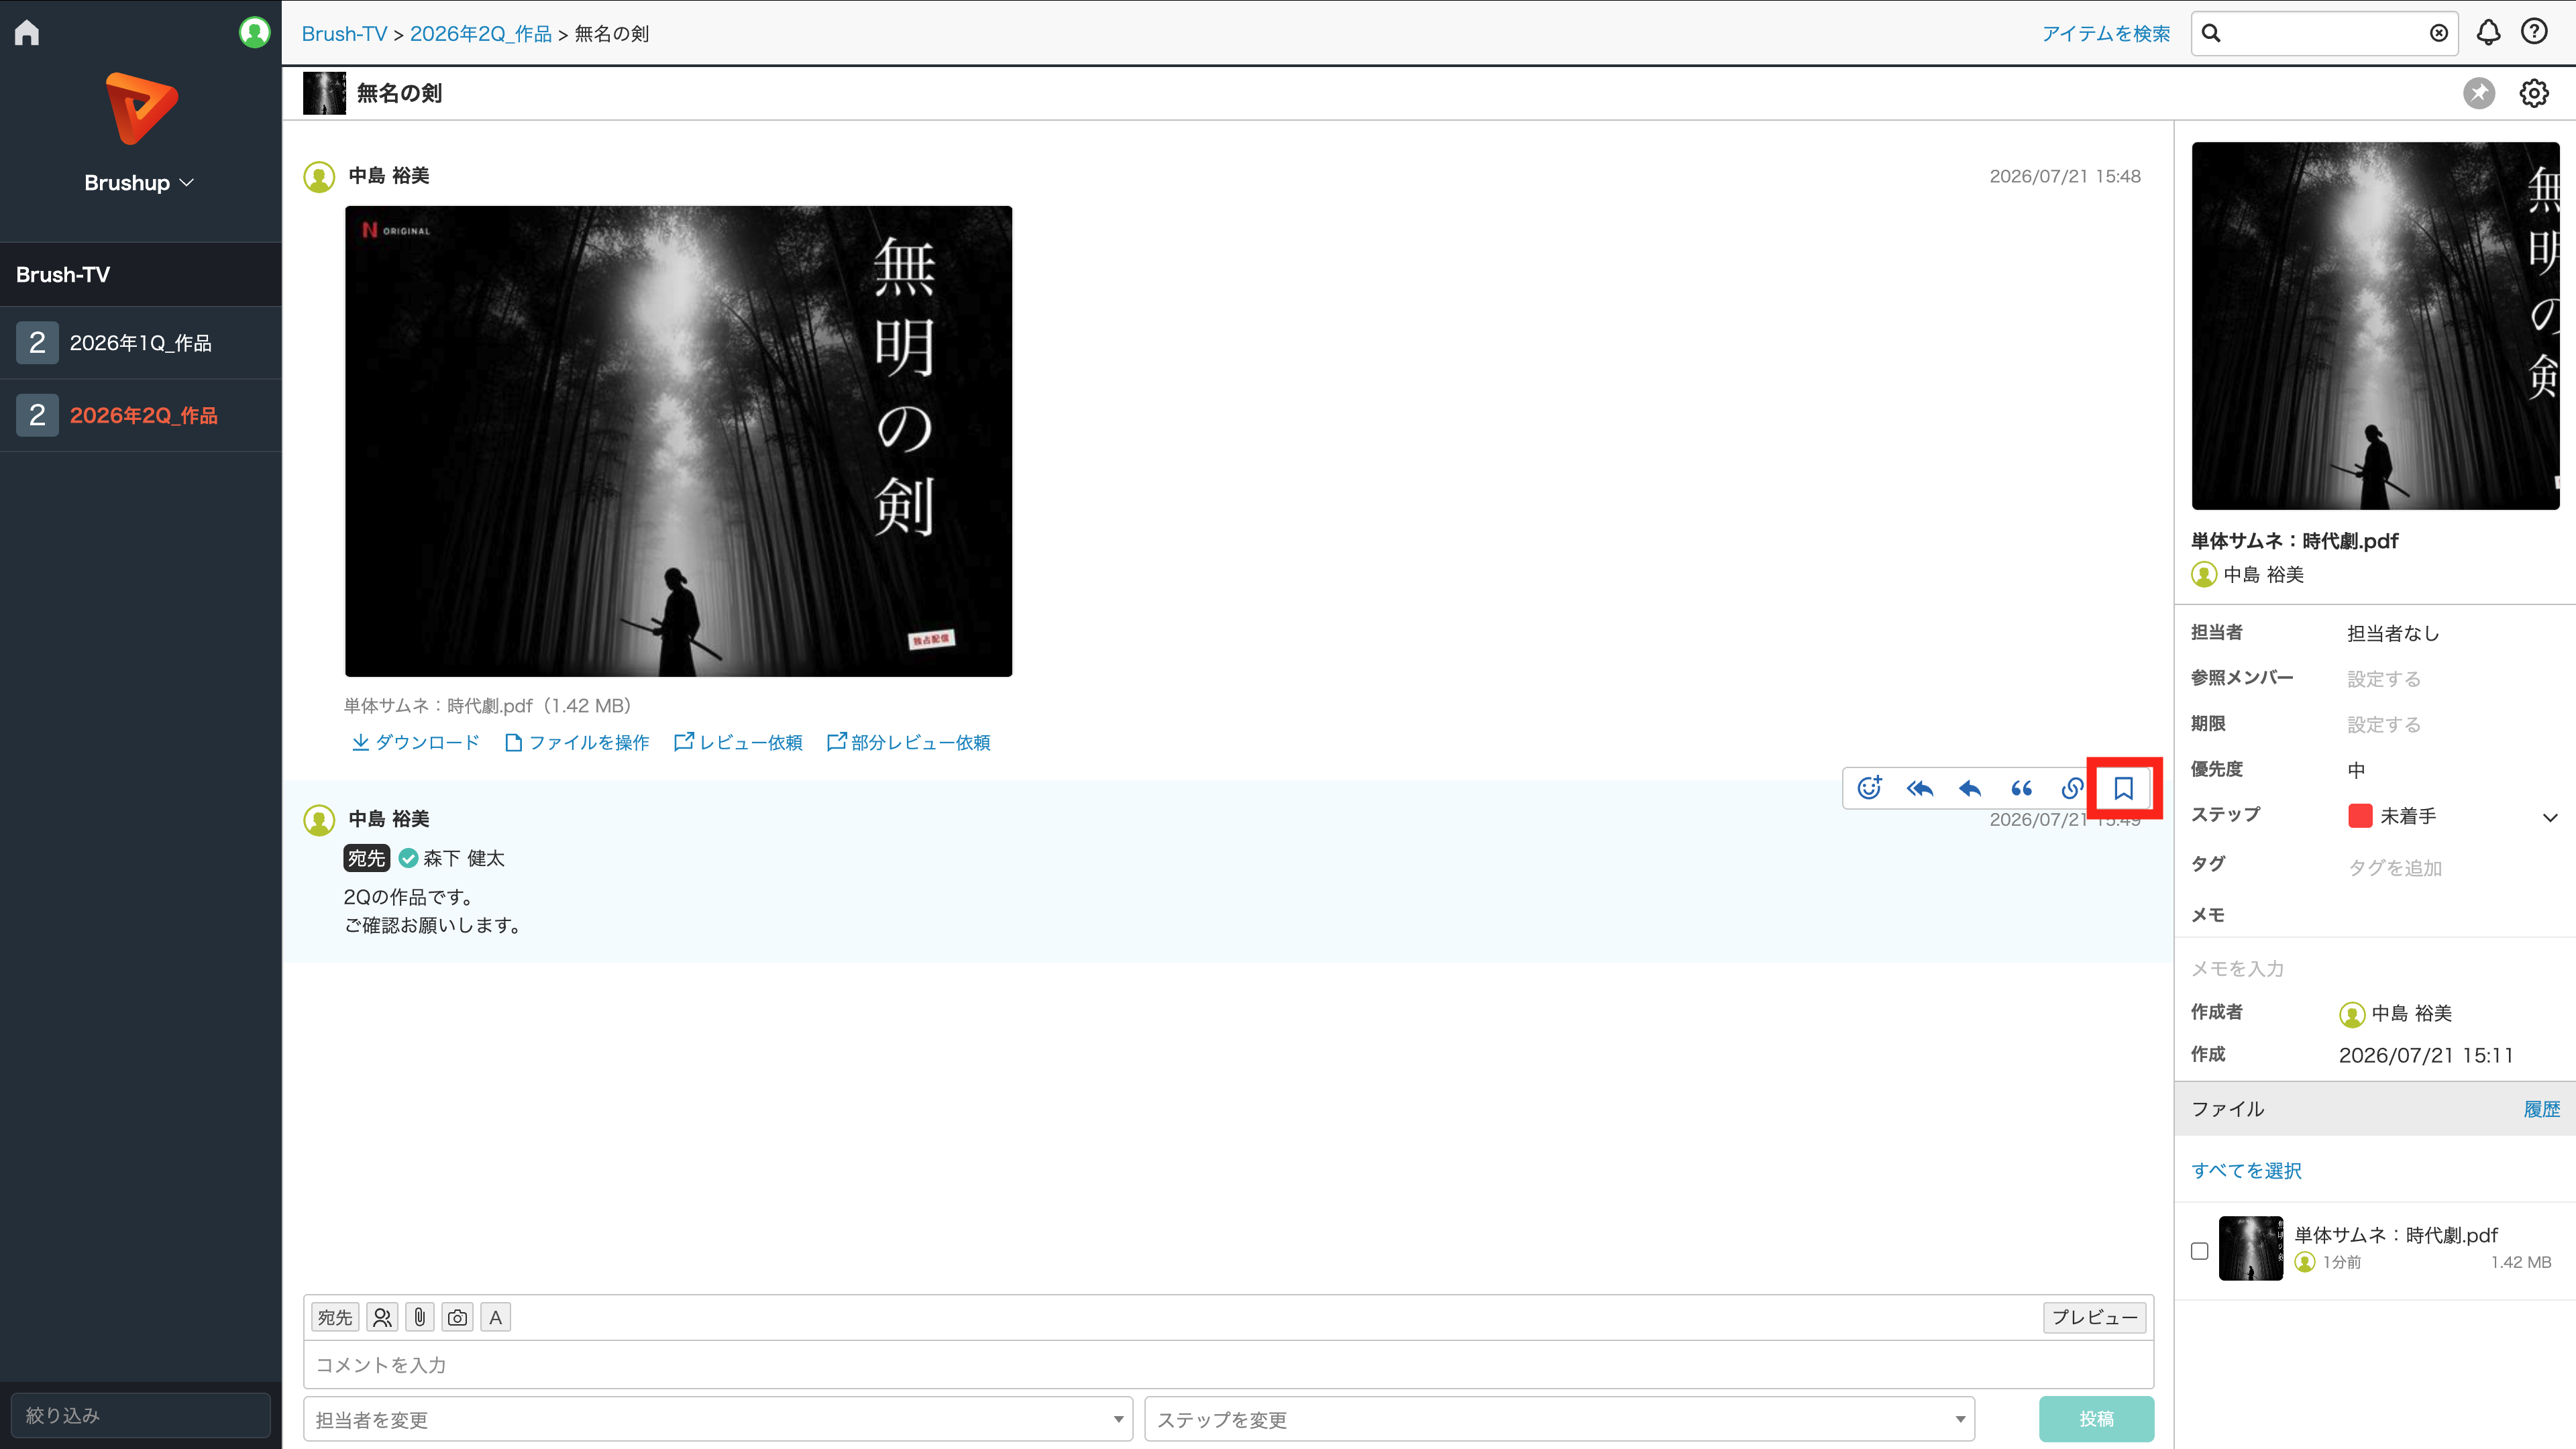Screen dimensions: 2576x1449
Task: Toggle the pin icon for this item
Action: [2479, 93]
